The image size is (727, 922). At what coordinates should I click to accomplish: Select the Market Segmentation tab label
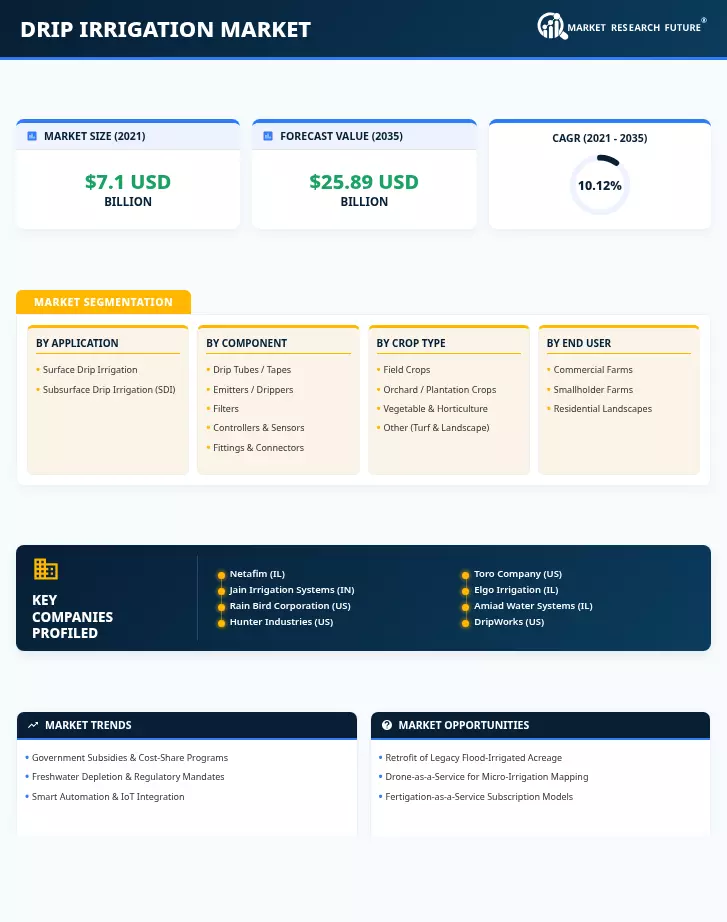tap(103, 302)
